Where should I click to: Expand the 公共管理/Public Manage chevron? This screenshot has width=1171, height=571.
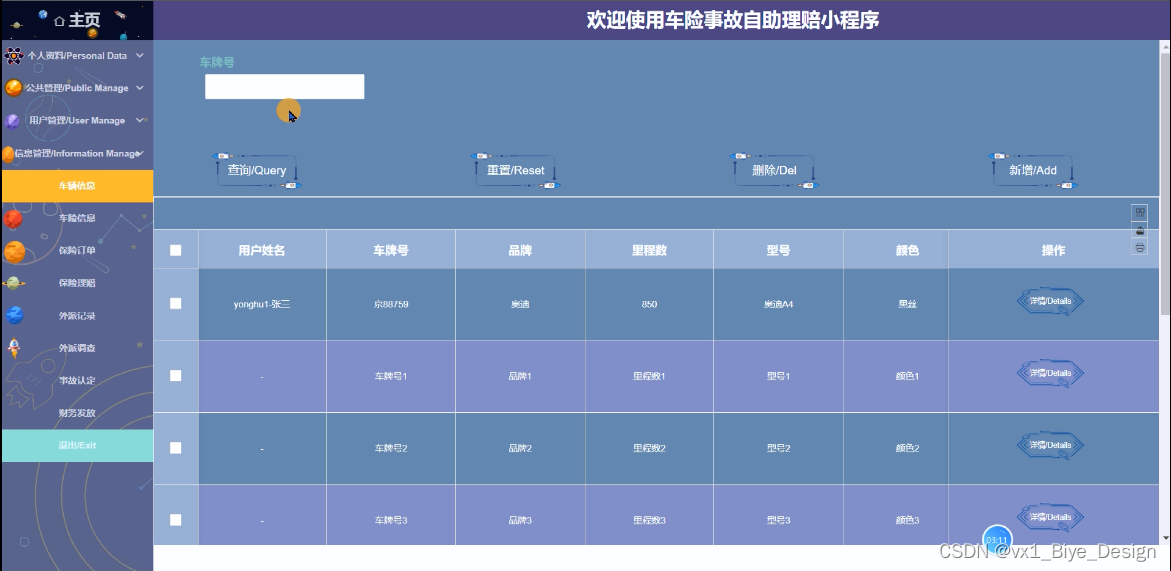click(140, 88)
